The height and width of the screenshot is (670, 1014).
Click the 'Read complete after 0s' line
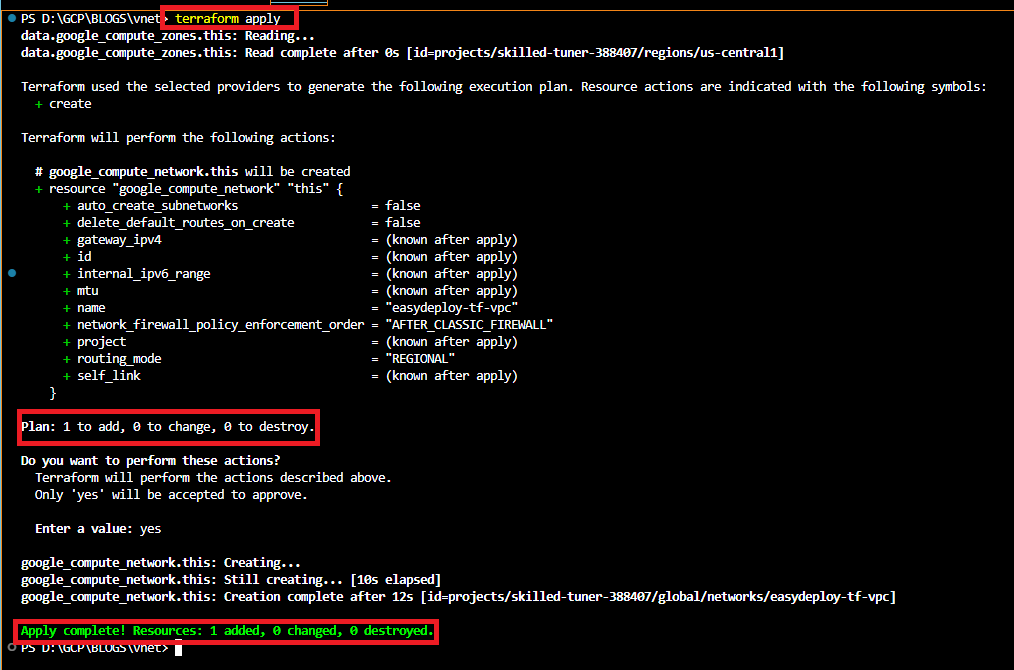coord(402,52)
